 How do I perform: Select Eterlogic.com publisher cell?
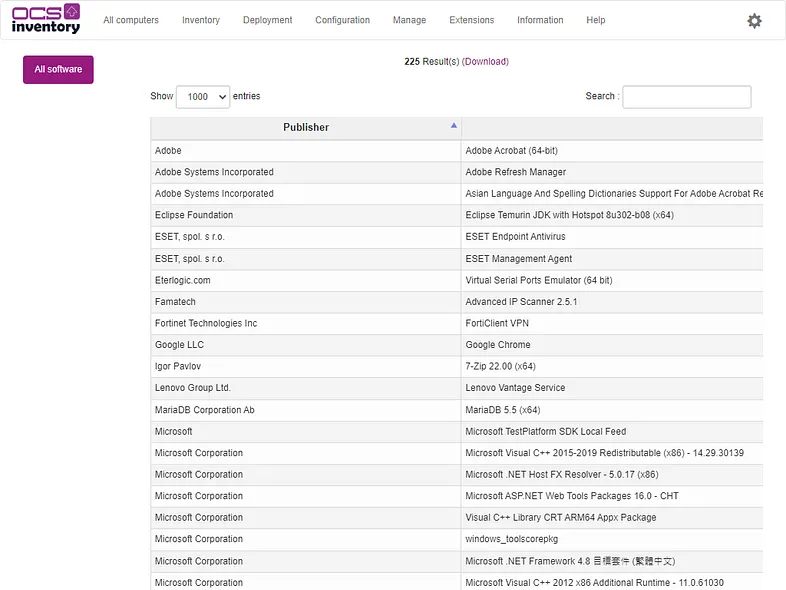[306, 280]
